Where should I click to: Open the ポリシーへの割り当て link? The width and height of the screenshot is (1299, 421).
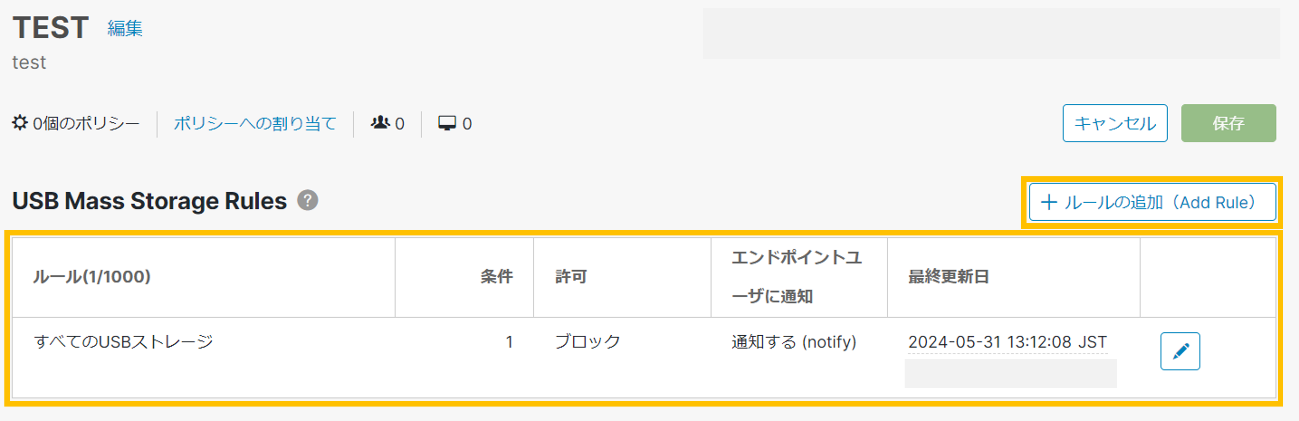point(255,123)
